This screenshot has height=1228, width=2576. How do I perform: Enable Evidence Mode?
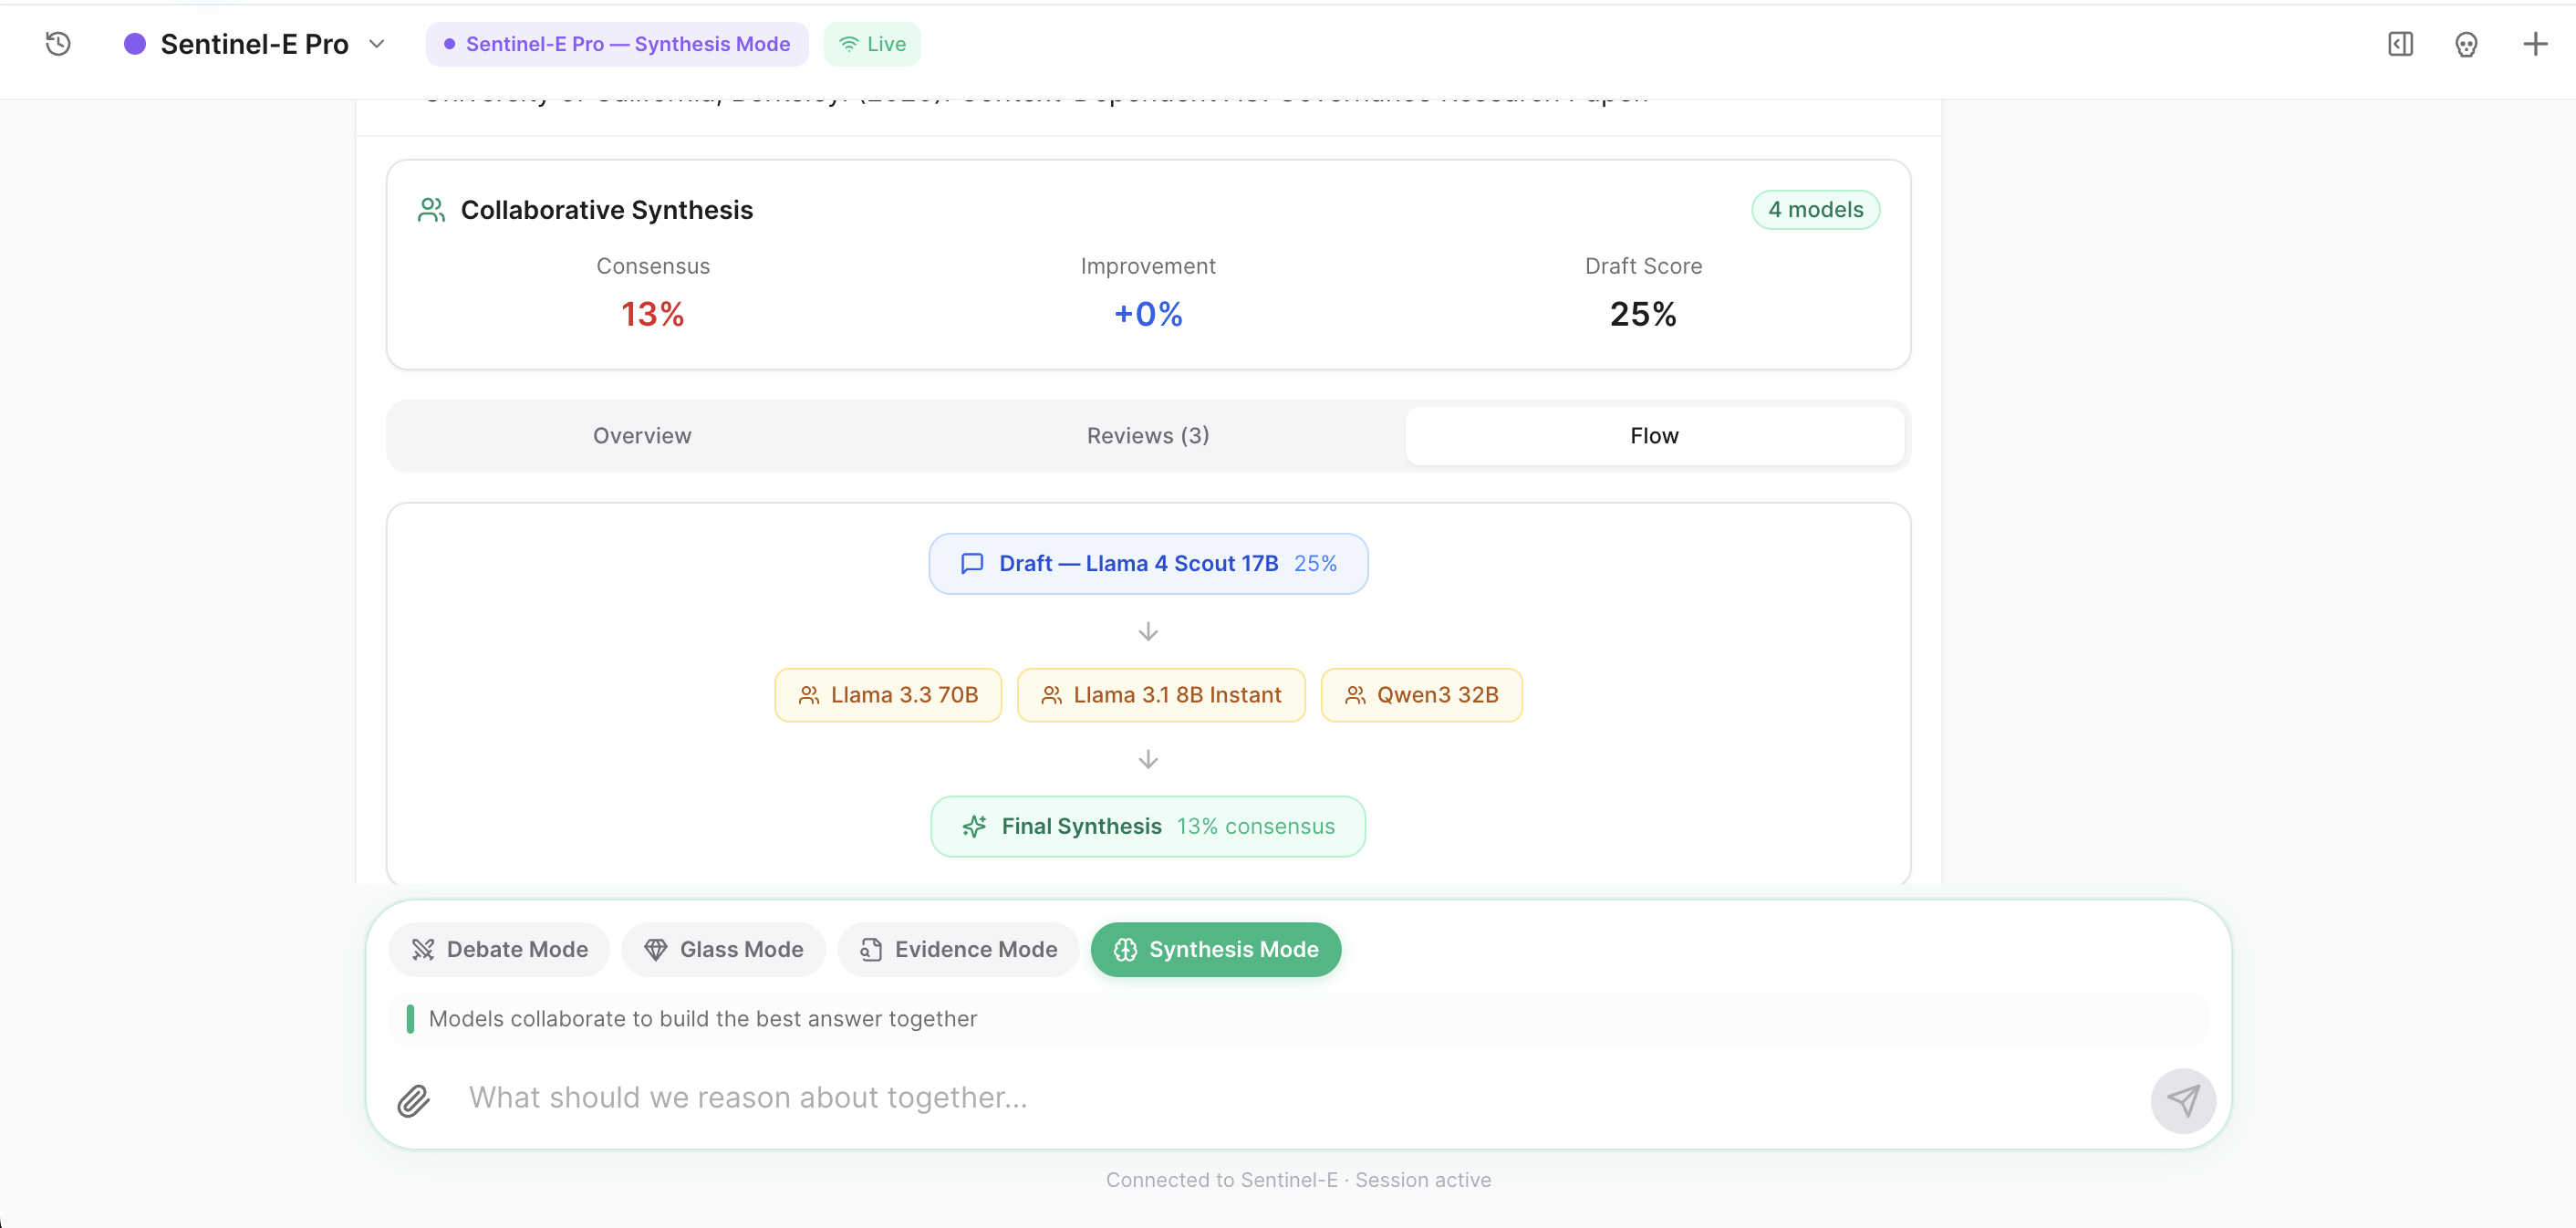(958, 949)
